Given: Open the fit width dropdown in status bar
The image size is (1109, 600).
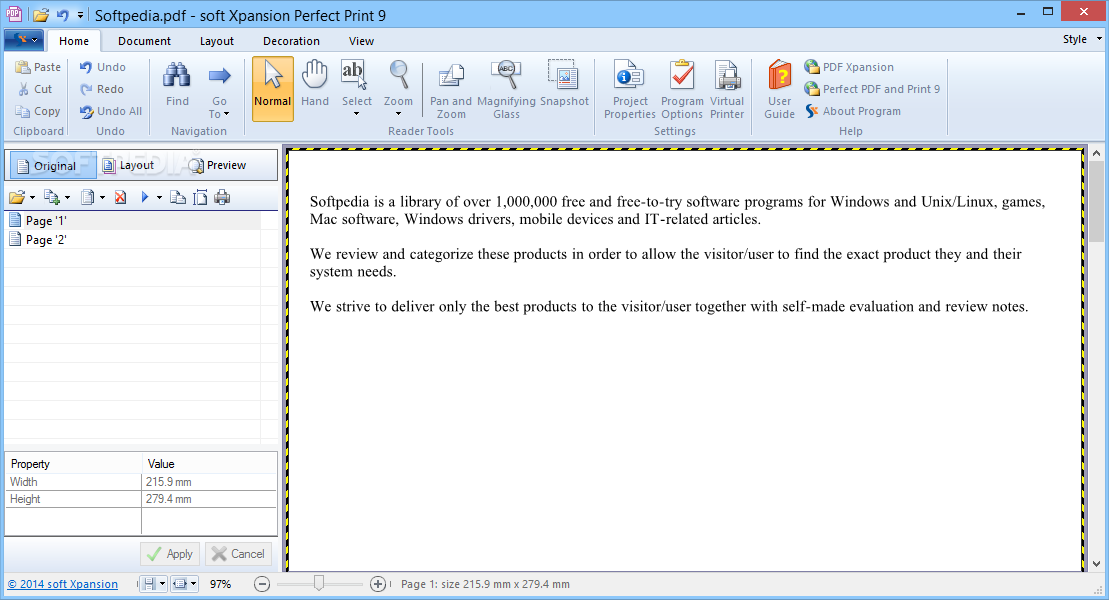Looking at the screenshot, I should click(194, 584).
